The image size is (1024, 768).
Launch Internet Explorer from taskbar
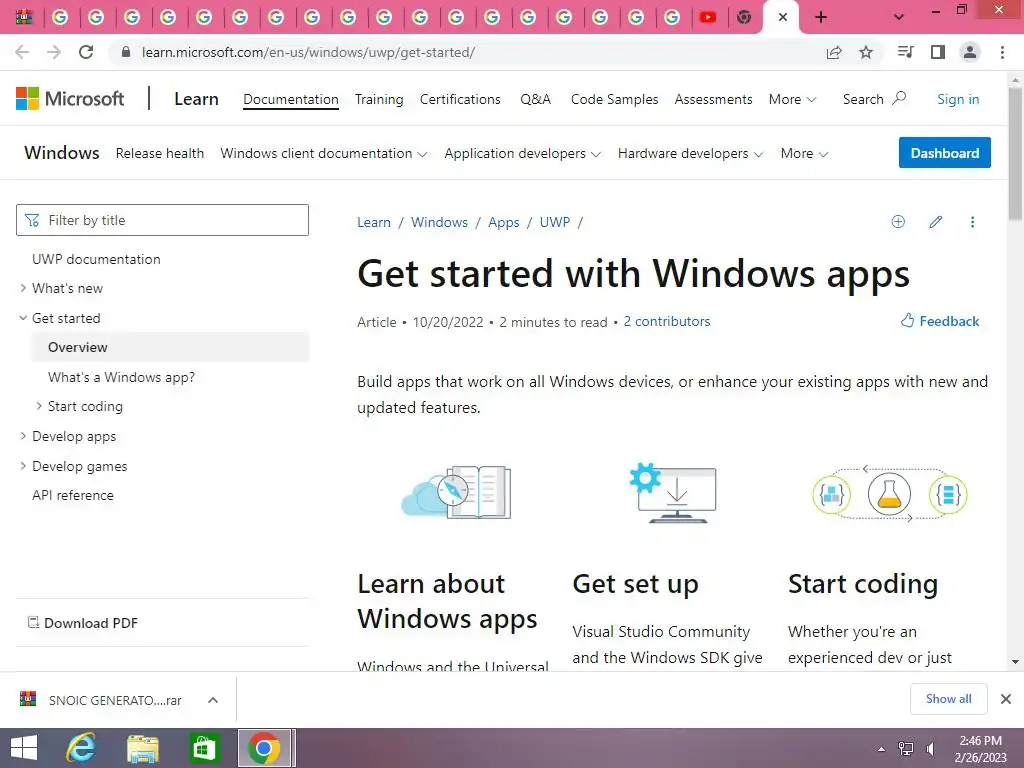pyautogui.click(x=82, y=748)
